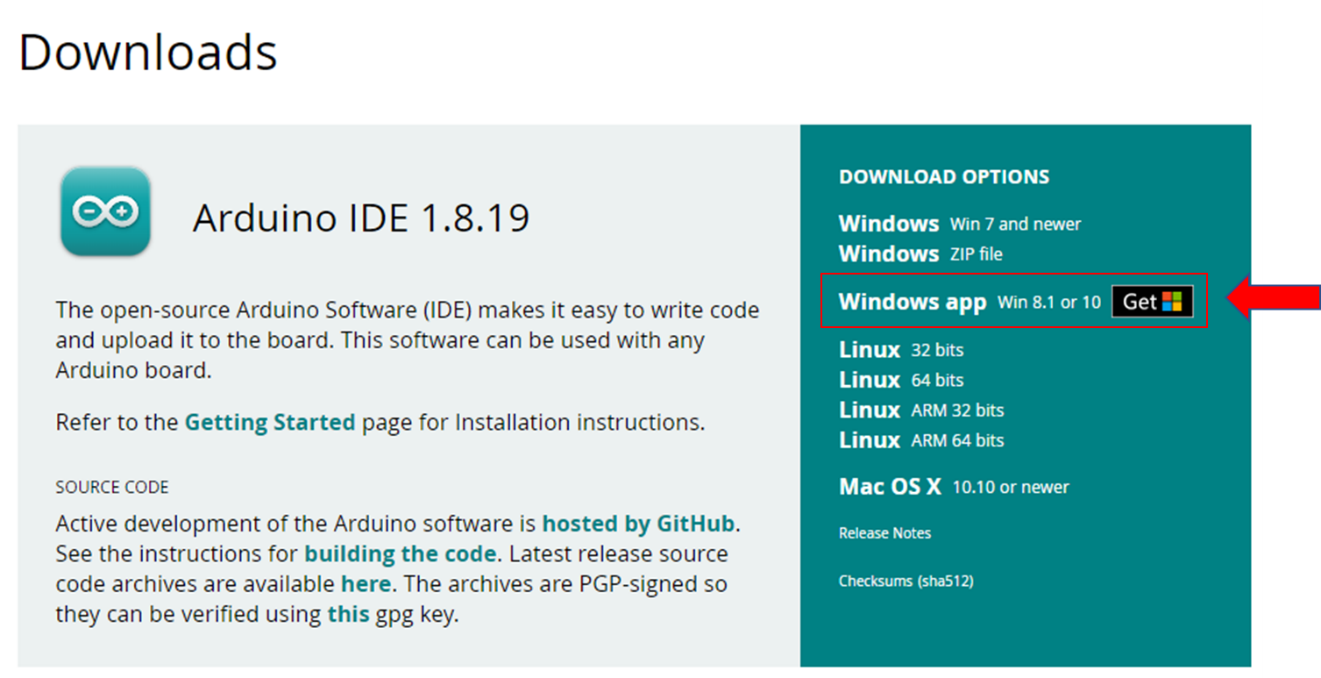Download Linux ARM 32 bits version
The width and height of the screenshot is (1321, 678).
[921, 410]
